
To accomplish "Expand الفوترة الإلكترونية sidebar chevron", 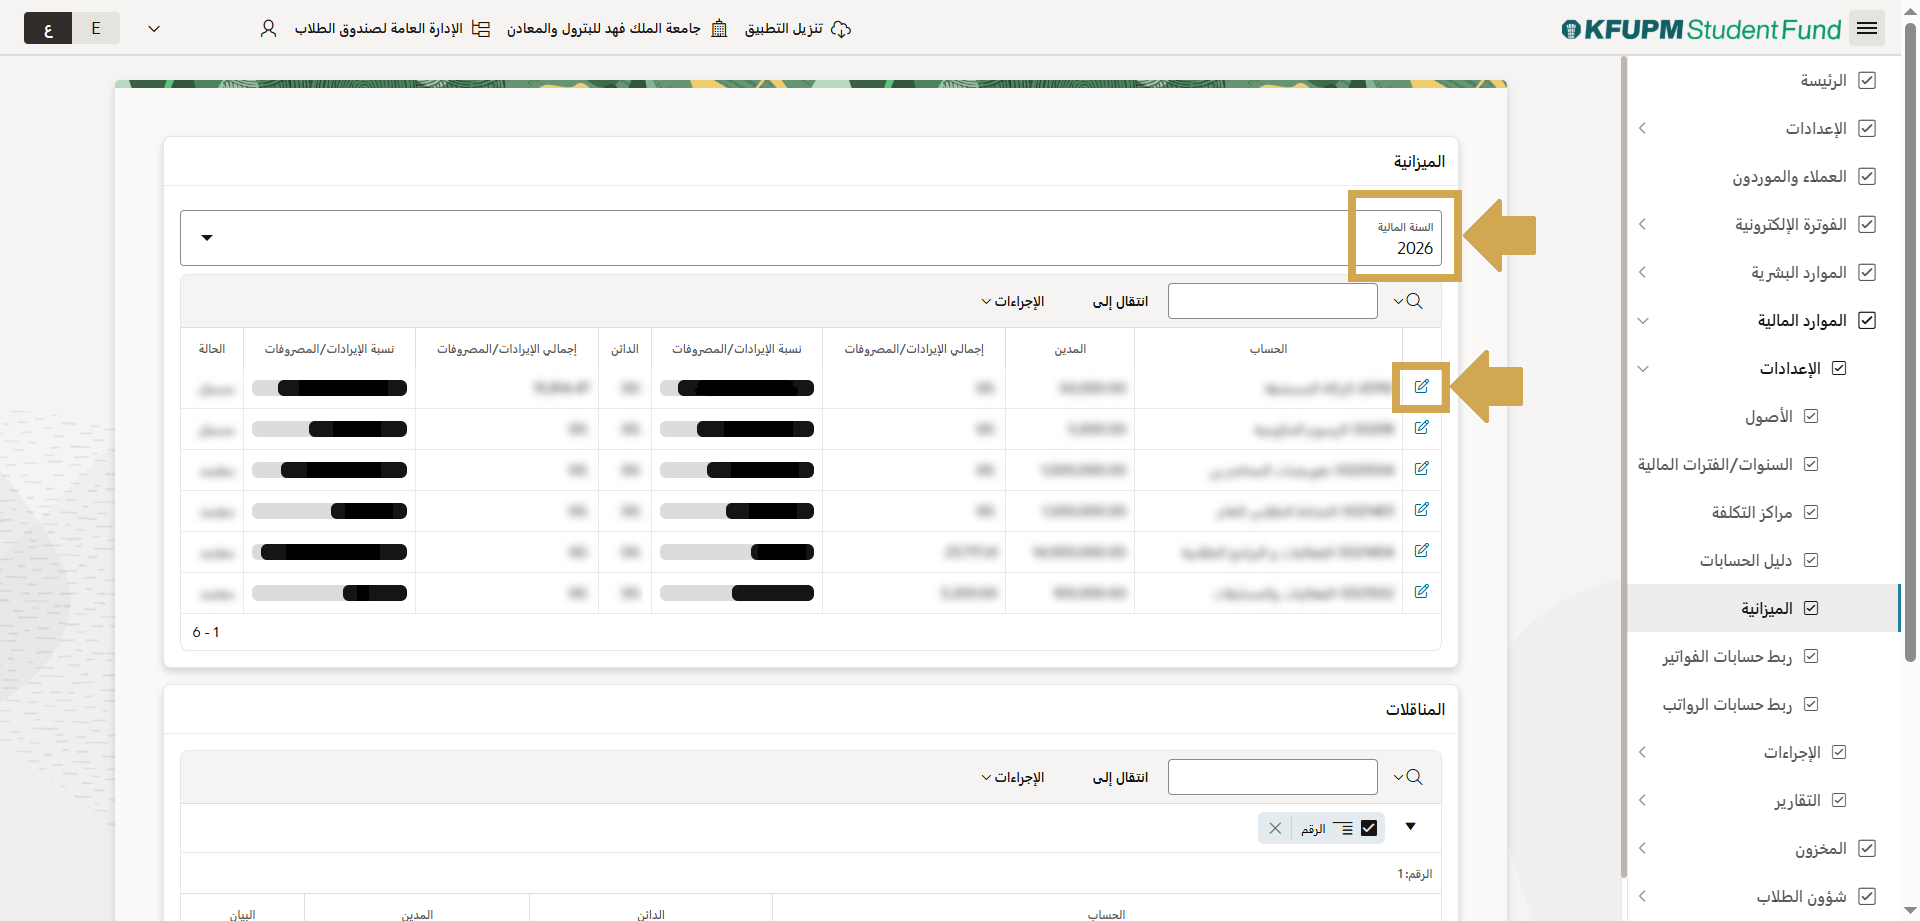I will pyautogui.click(x=1642, y=224).
